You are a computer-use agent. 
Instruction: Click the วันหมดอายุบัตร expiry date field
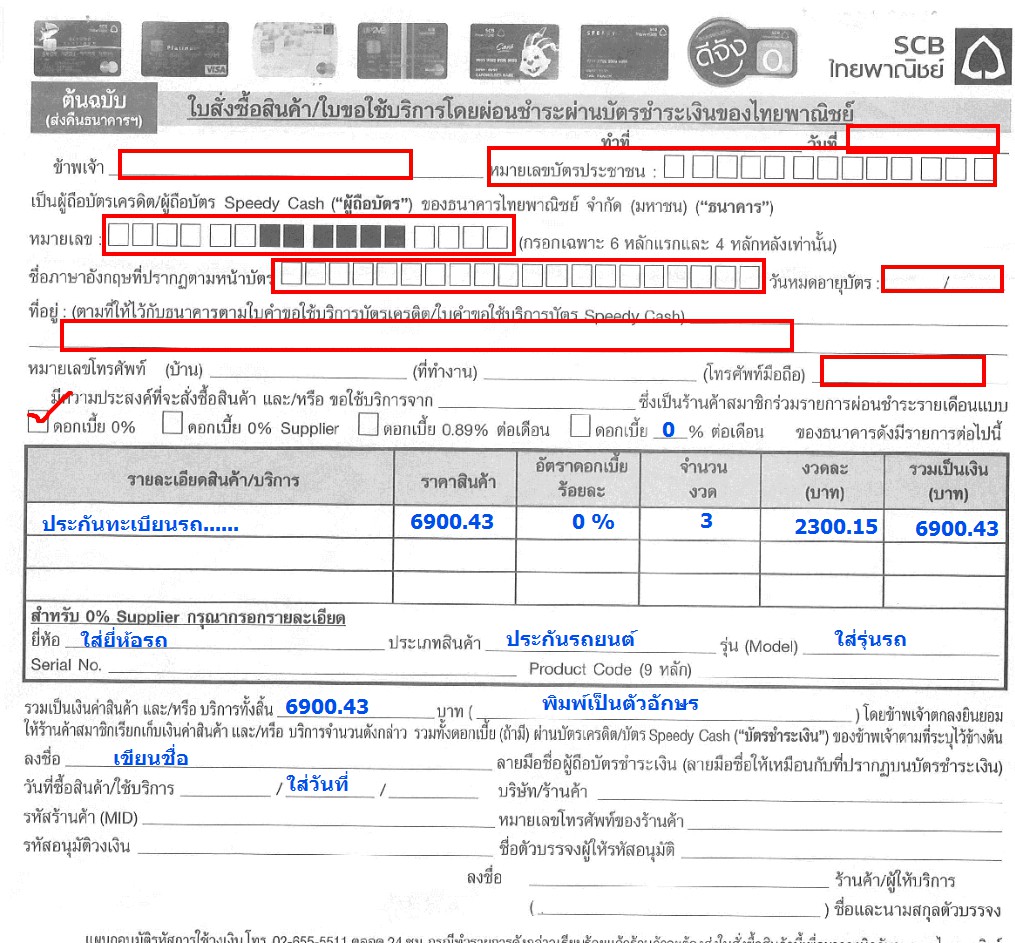(942, 280)
